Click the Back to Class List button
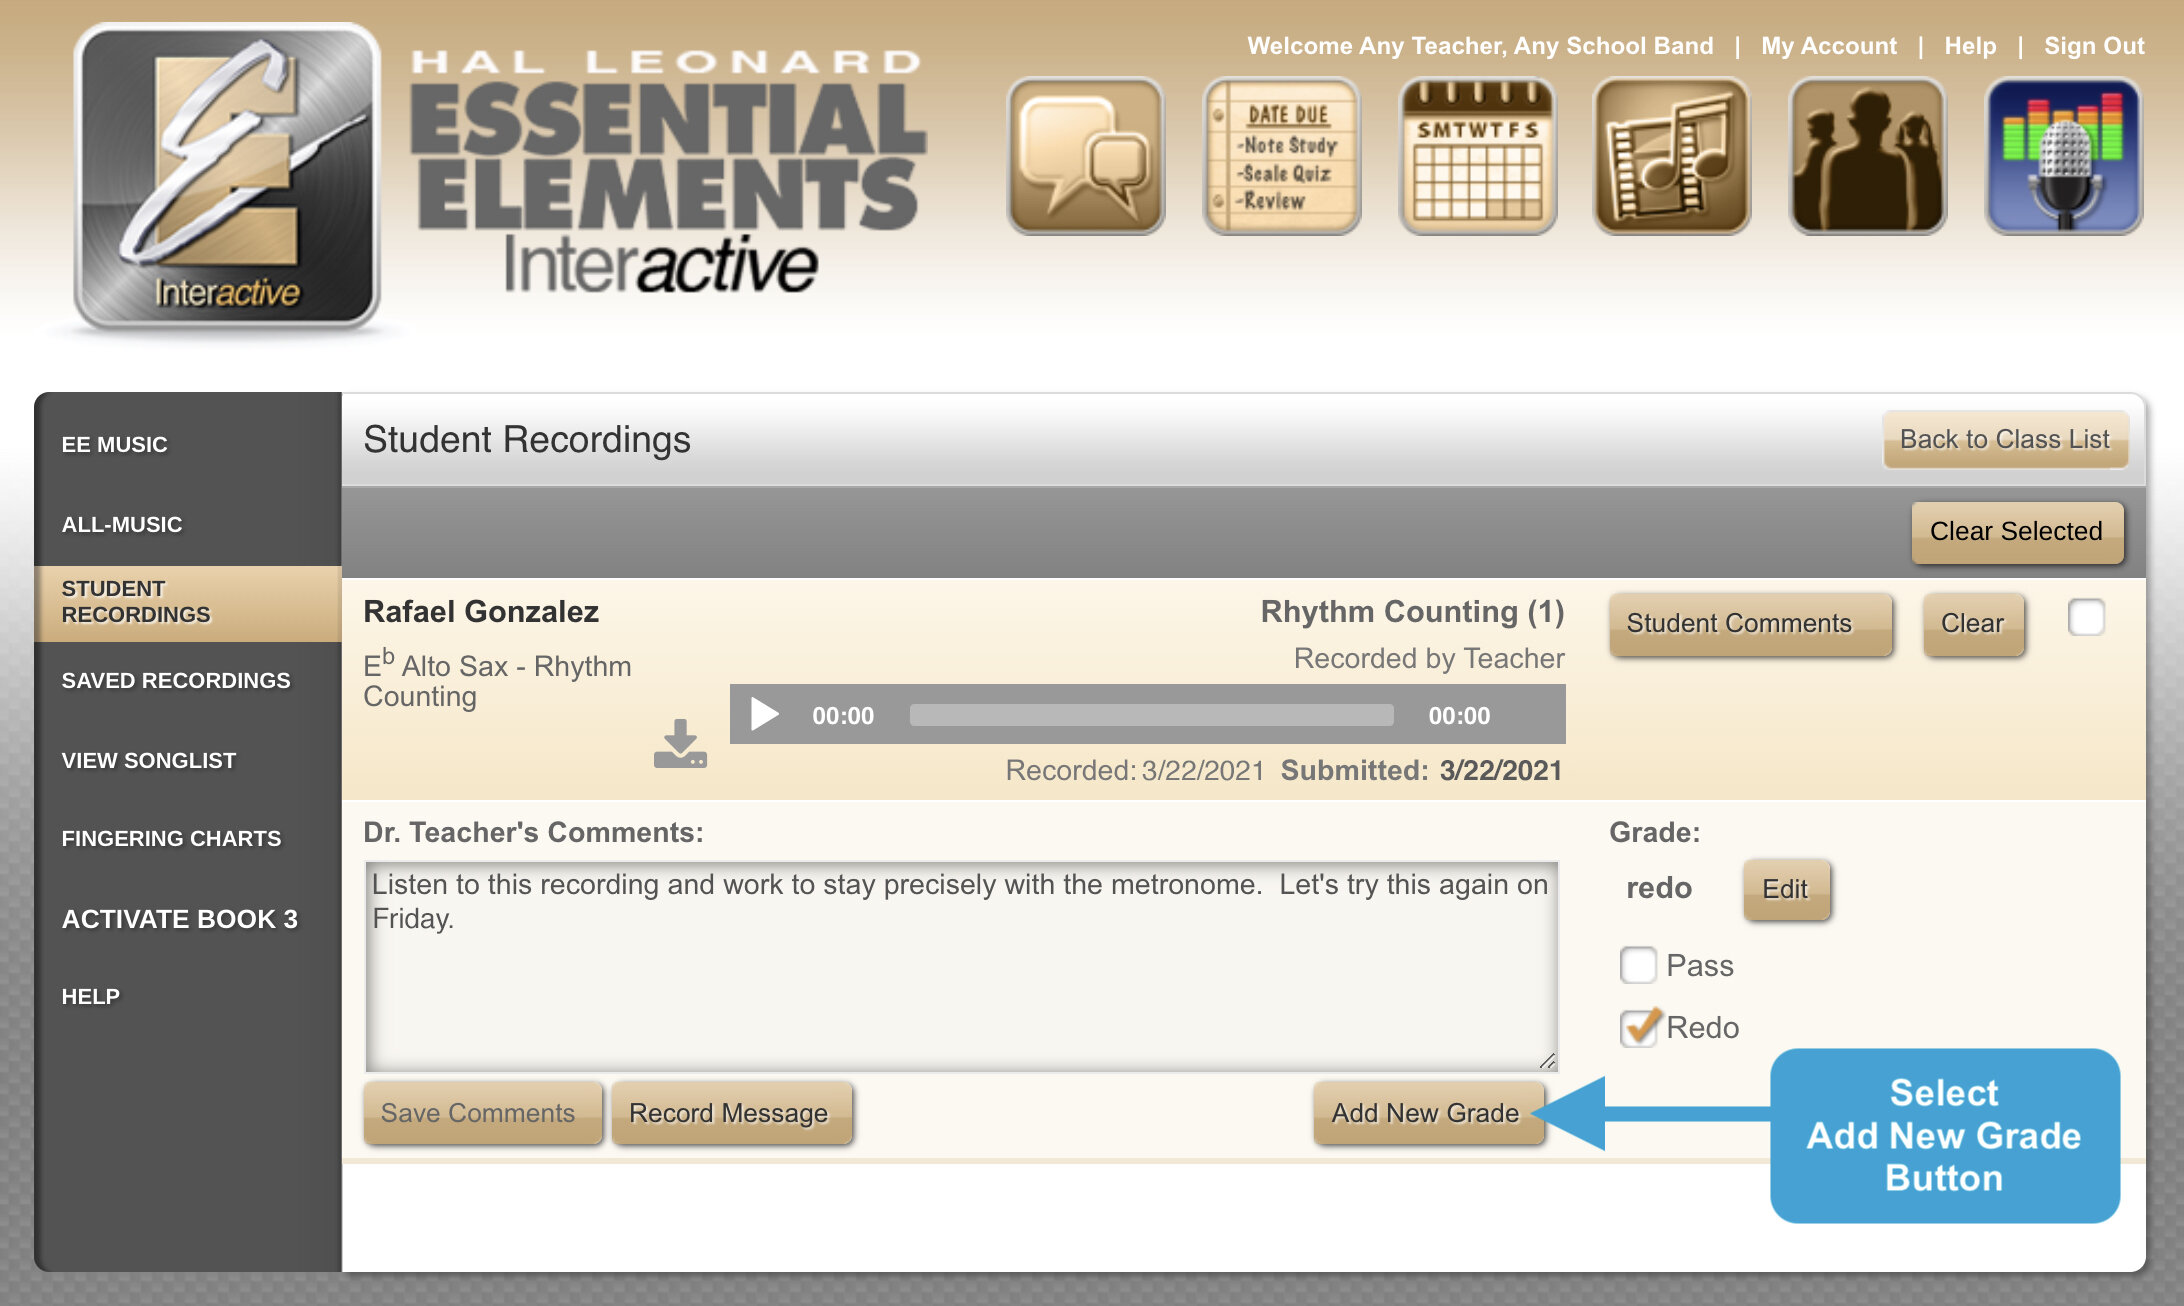This screenshot has width=2184, height=1306. coord(2004,439)
